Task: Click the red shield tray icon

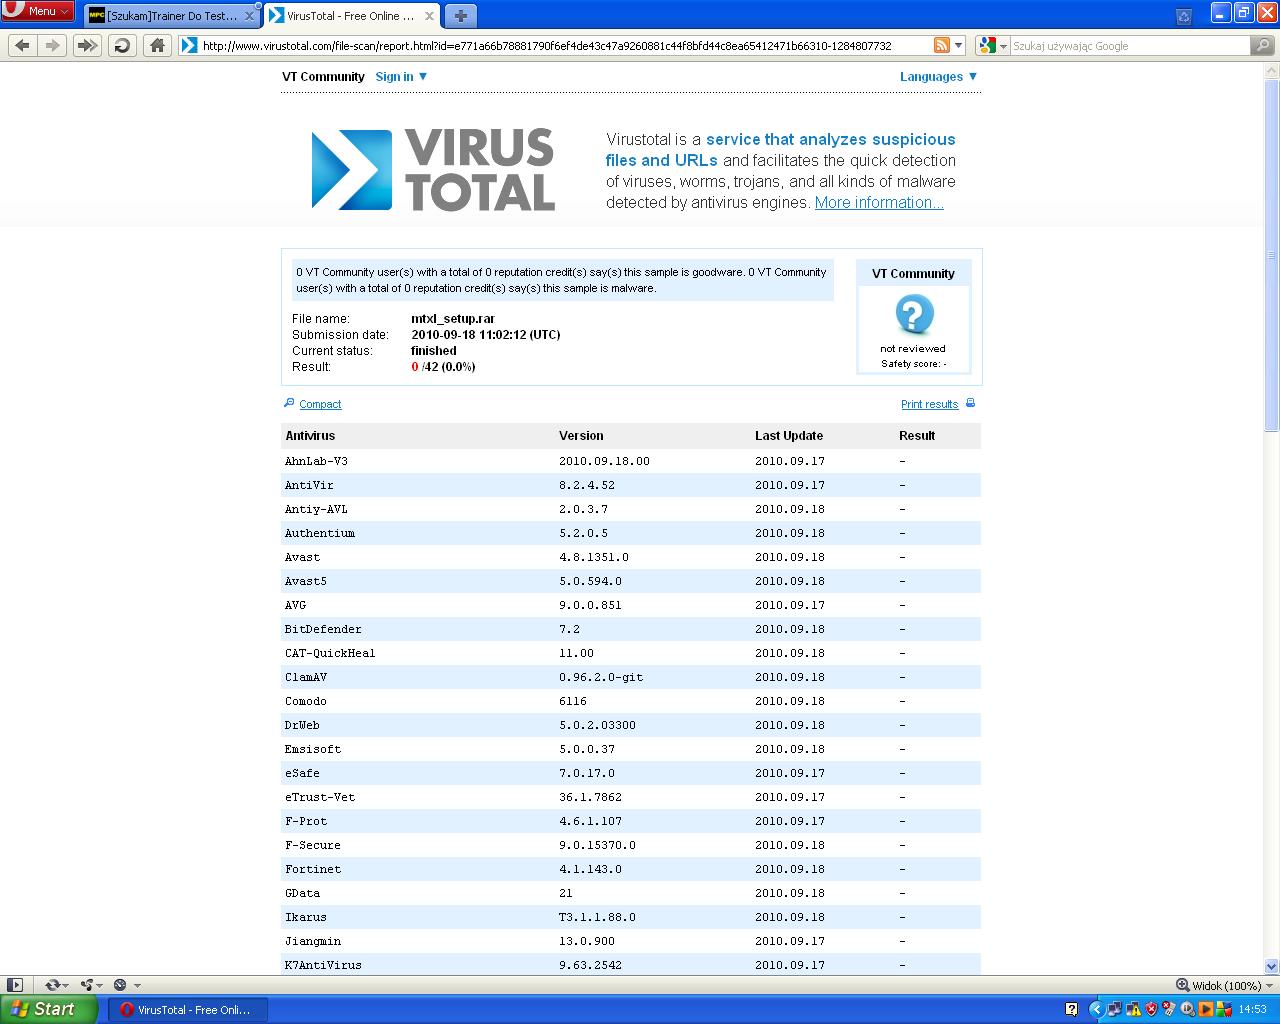Action: pos(1151,1009)
